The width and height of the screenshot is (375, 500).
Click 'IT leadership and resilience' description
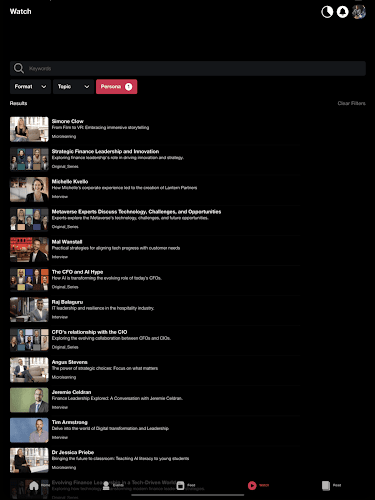(103, 308)
